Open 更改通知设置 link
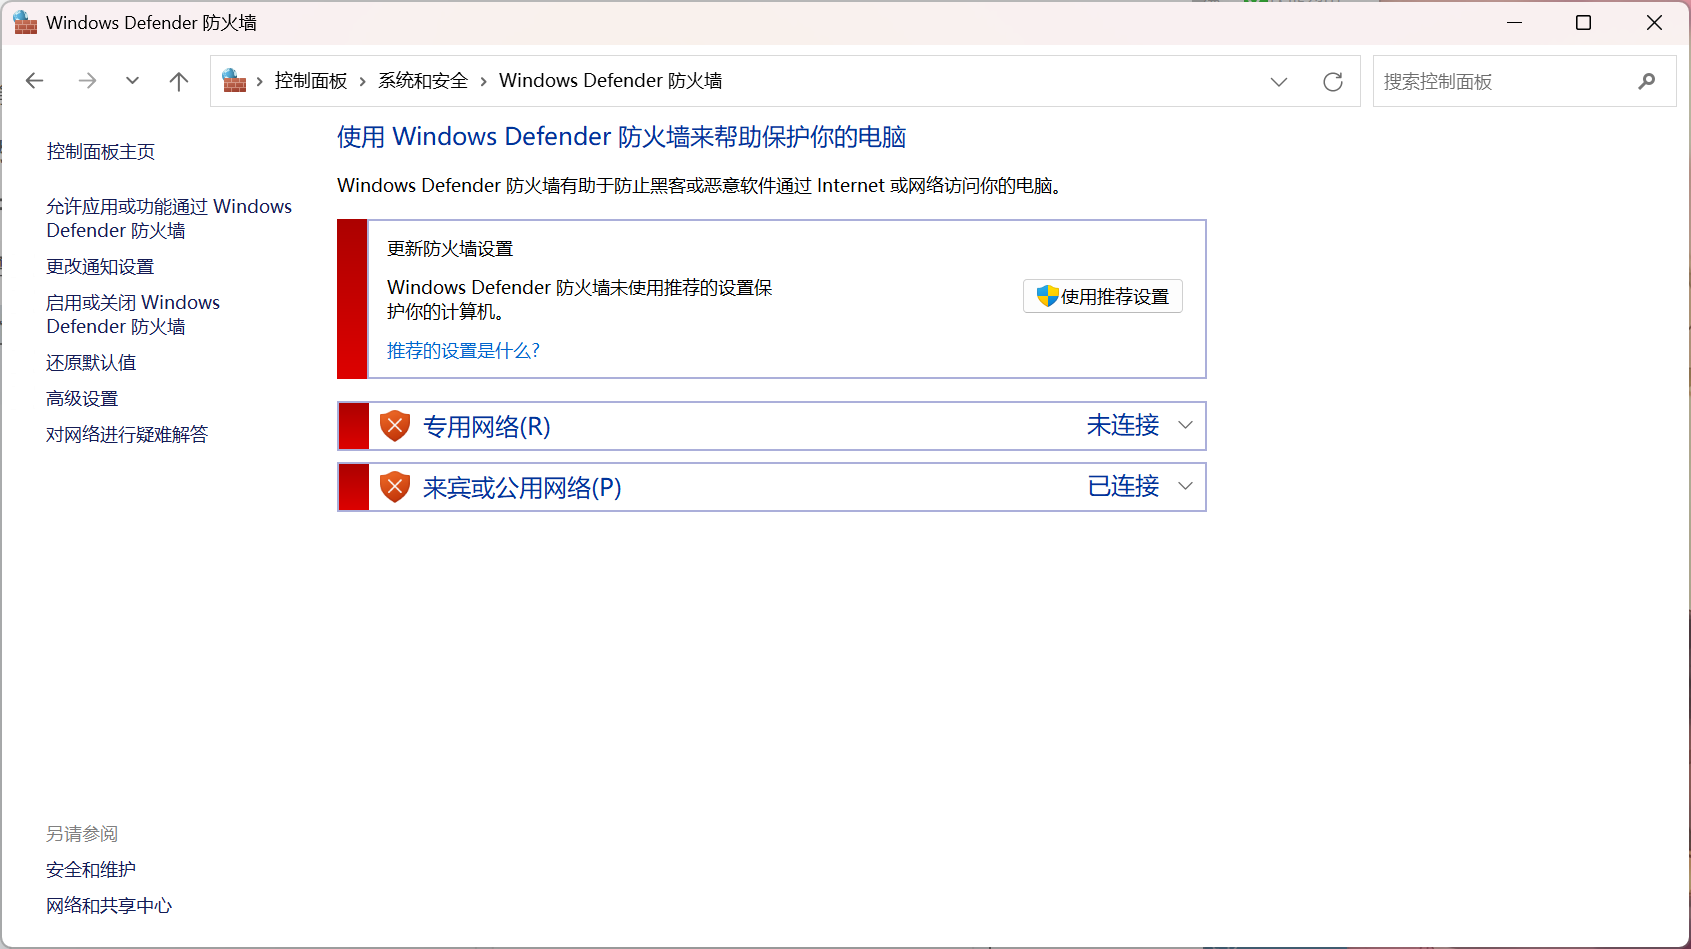This screenshot has height=949, width=1691. 100,267
